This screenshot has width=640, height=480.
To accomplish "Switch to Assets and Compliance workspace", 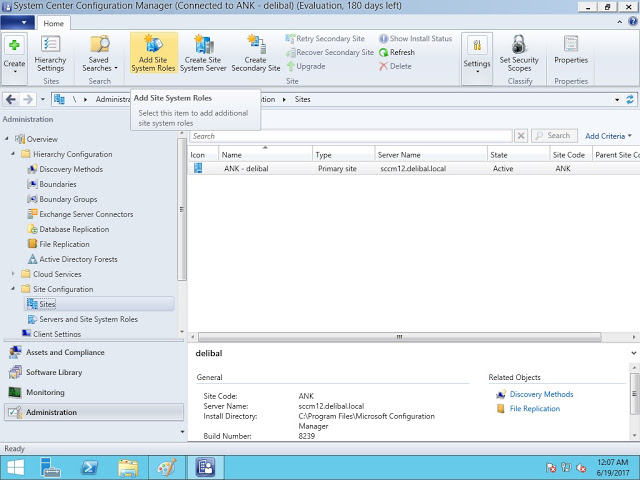I will [65, 352].
